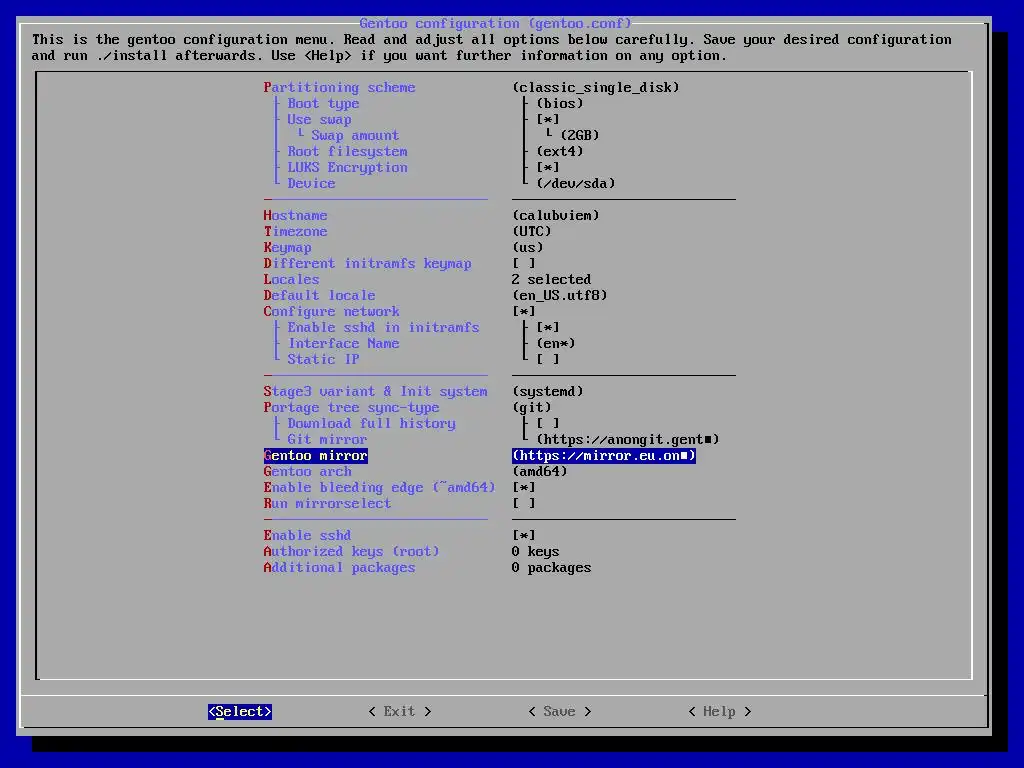The width and height of the screenshot is (1024, 768).
Task: Open the Timezone menu entry
Action: (x=295, y=231)
